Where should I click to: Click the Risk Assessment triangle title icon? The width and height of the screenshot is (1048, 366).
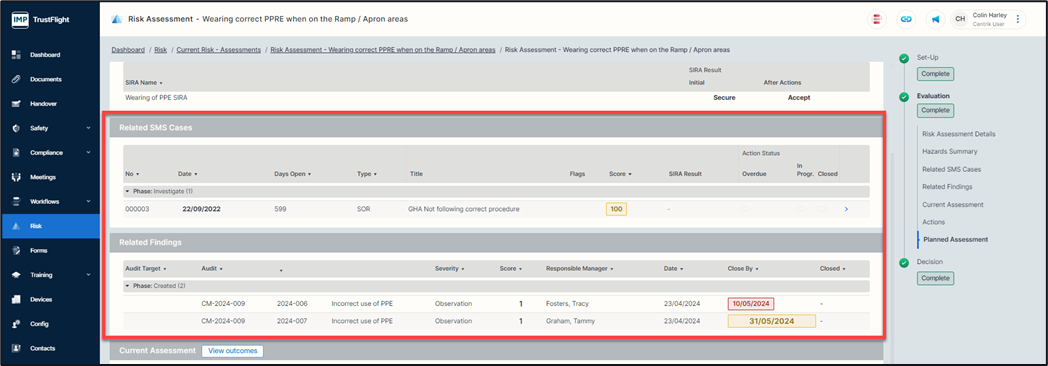[x=116, y=19]
